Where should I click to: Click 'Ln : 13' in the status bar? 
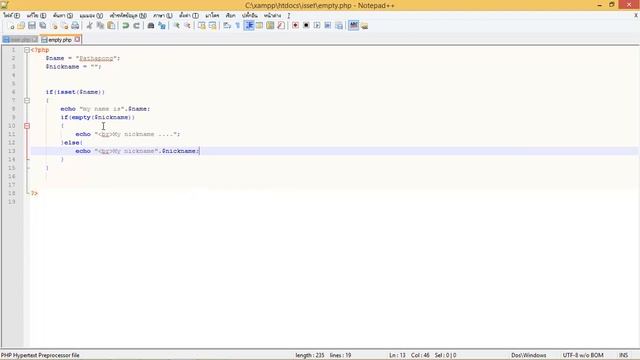(x=397, y=355)
